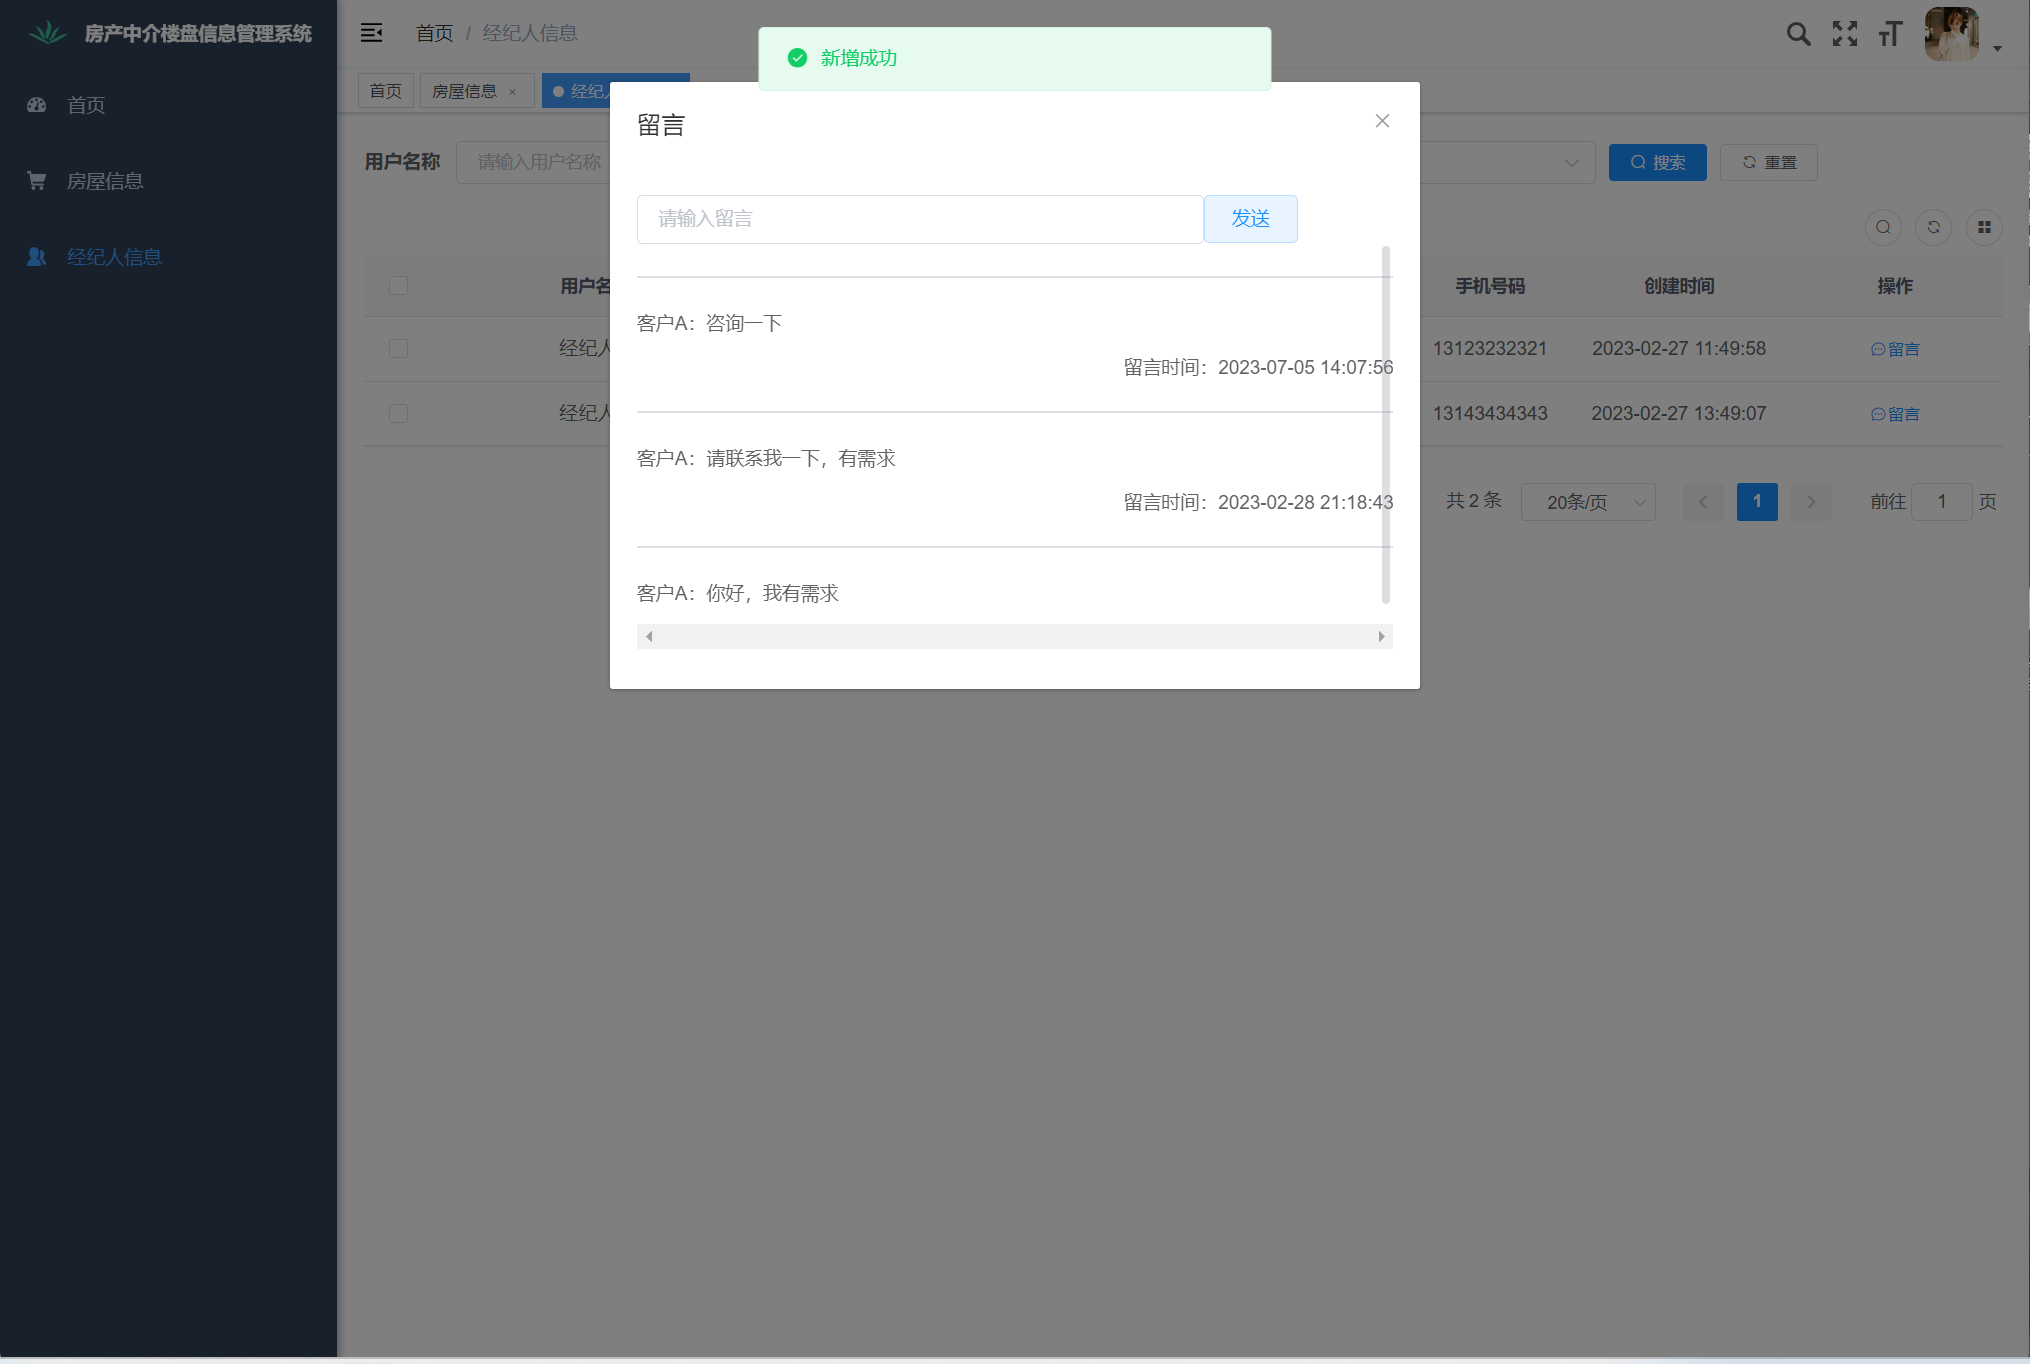Check the second broker row checkbox
Screen dimensions: 2030x1364
click(398, 414)
